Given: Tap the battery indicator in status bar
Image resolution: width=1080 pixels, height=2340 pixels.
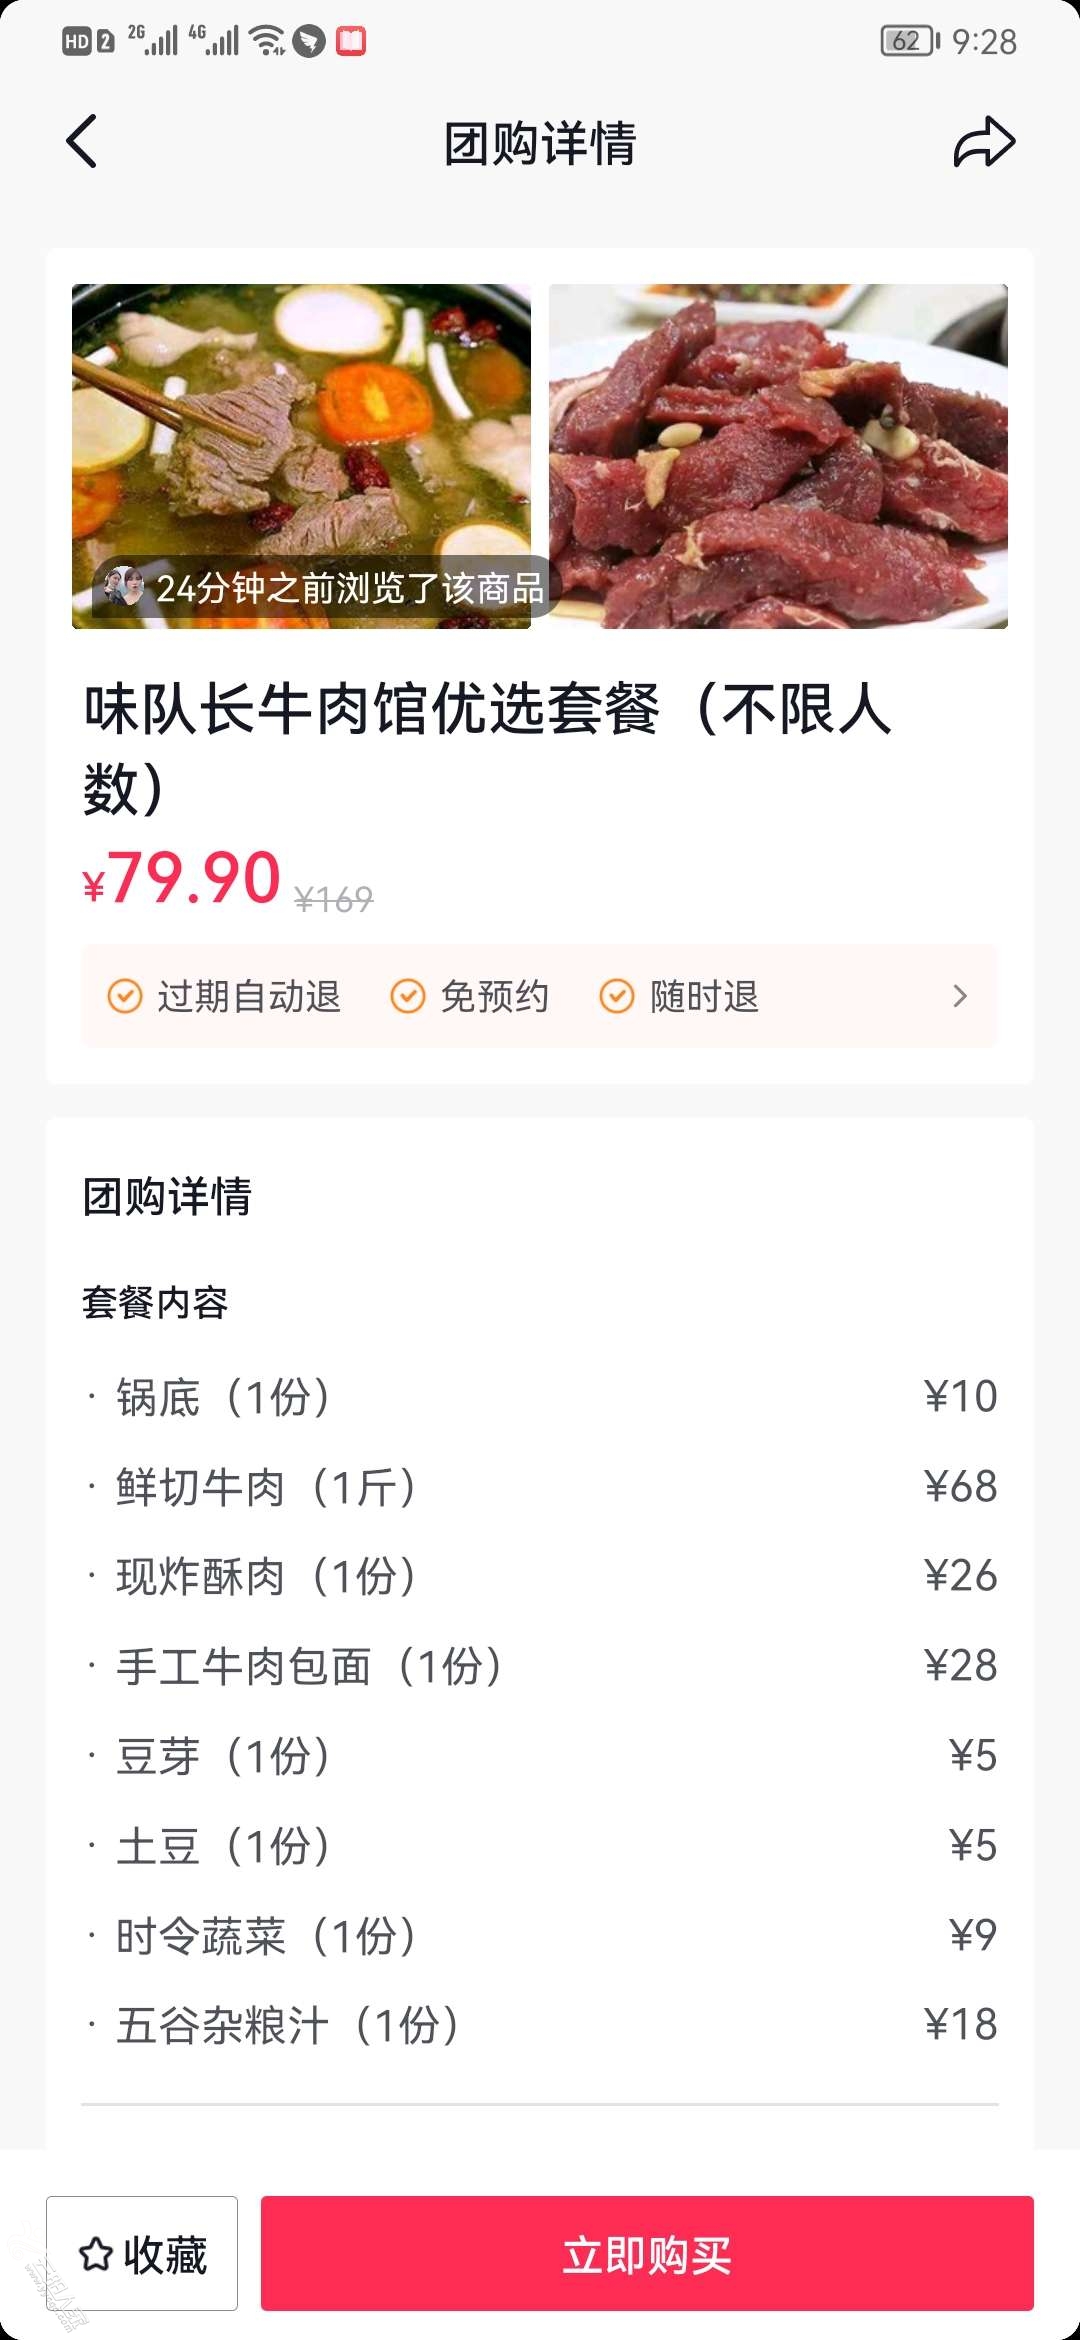Looking at the screenshot, I should [910, 41].
